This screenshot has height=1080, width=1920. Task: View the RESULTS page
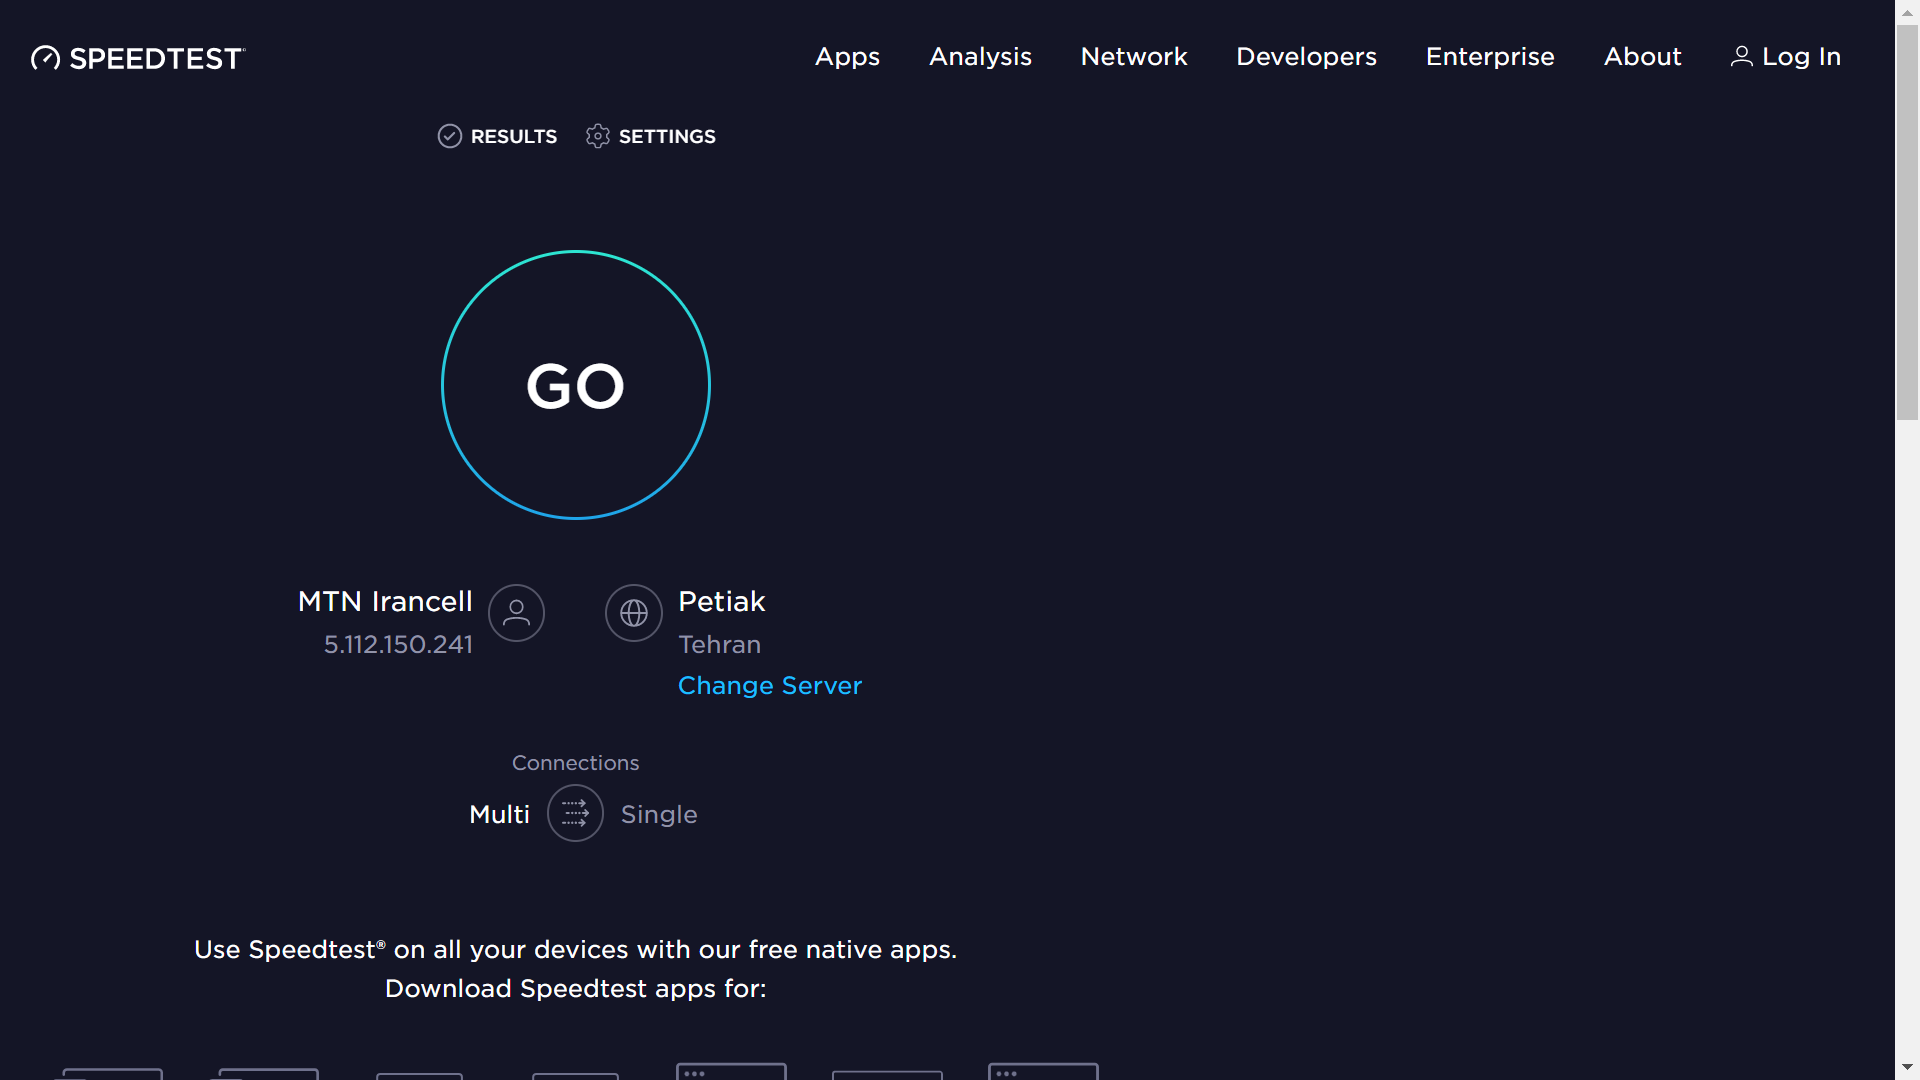coord(497,136)
